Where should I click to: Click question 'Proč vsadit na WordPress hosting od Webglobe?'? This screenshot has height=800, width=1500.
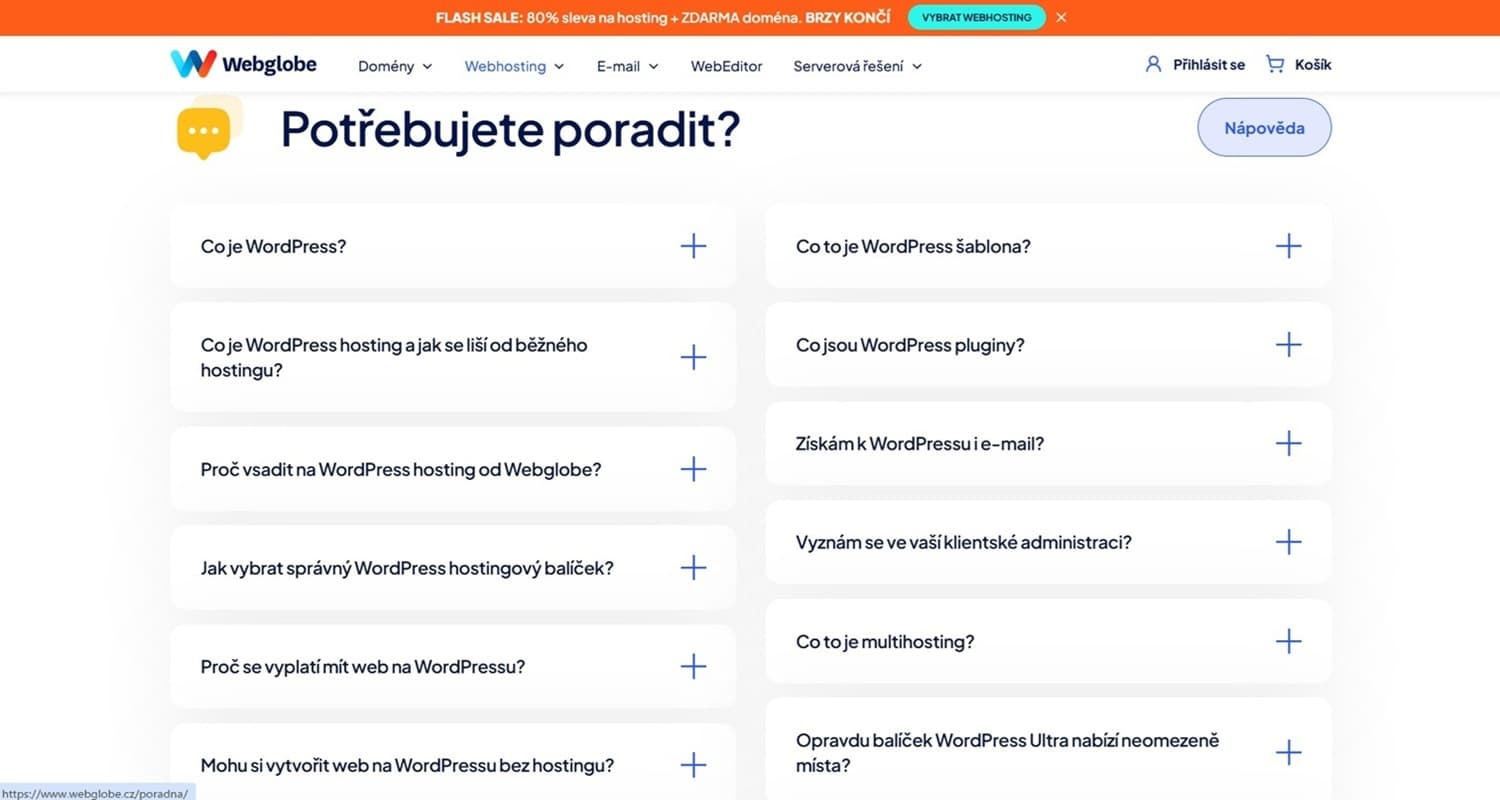[x=401, y=469]
